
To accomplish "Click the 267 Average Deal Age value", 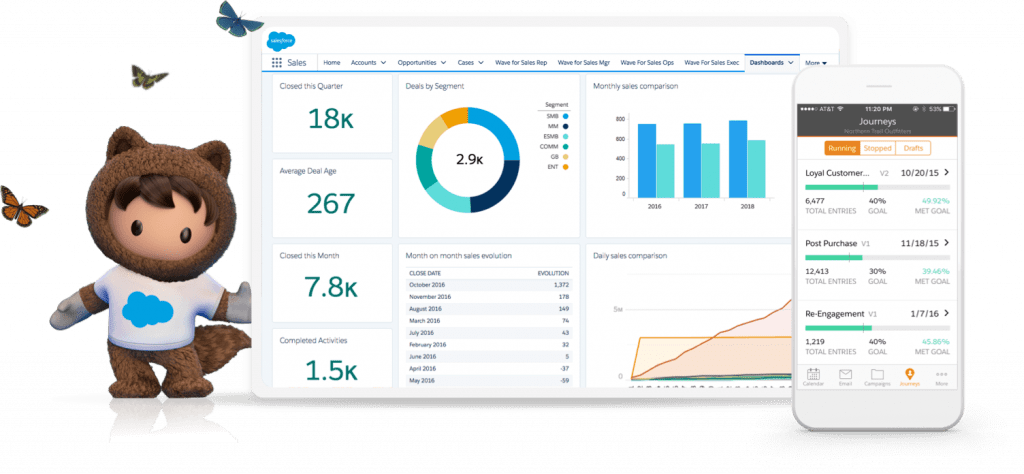I will [x=330, y=204].
